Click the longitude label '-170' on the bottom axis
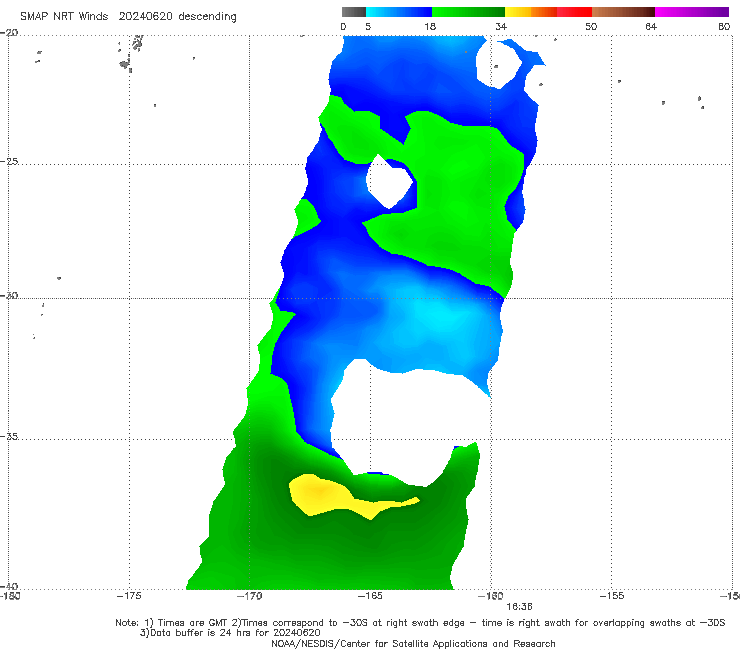The width and height of the screenshot is (740, 650). 249,596
